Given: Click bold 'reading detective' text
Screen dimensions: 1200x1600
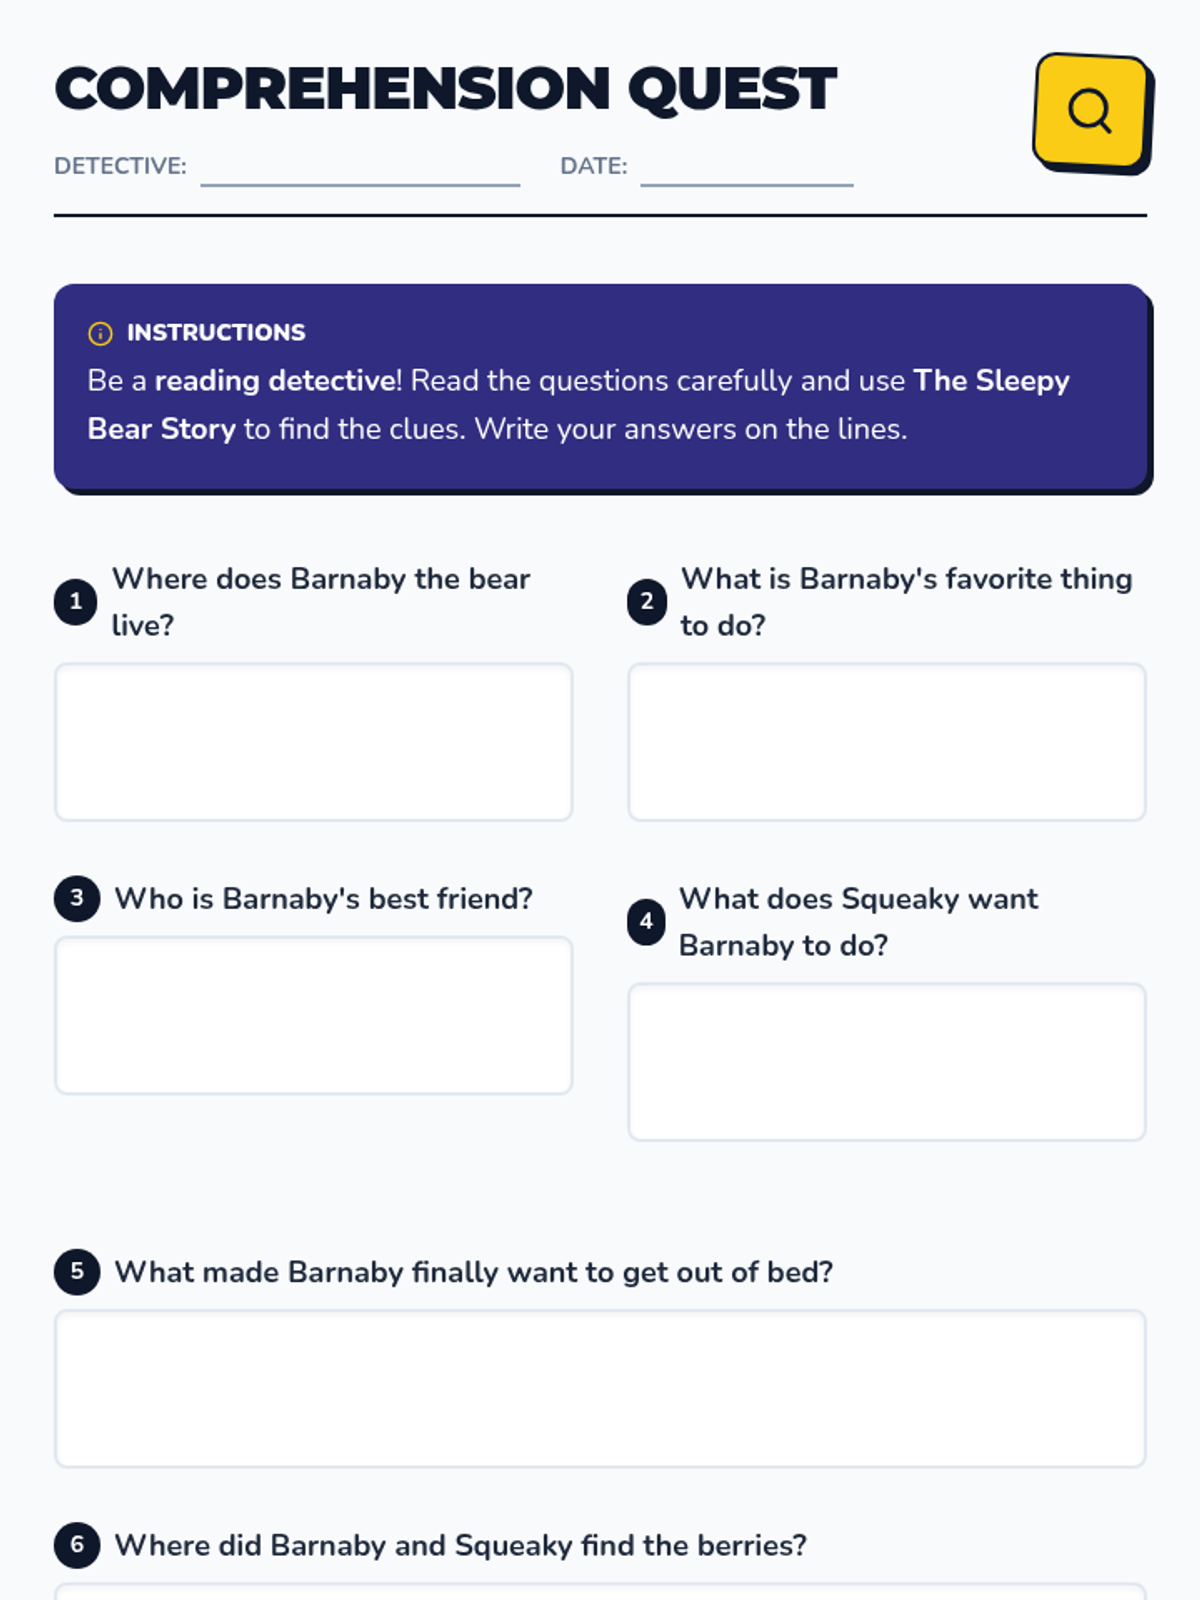Looking at the screenshot, I should [x=275, y=381].
